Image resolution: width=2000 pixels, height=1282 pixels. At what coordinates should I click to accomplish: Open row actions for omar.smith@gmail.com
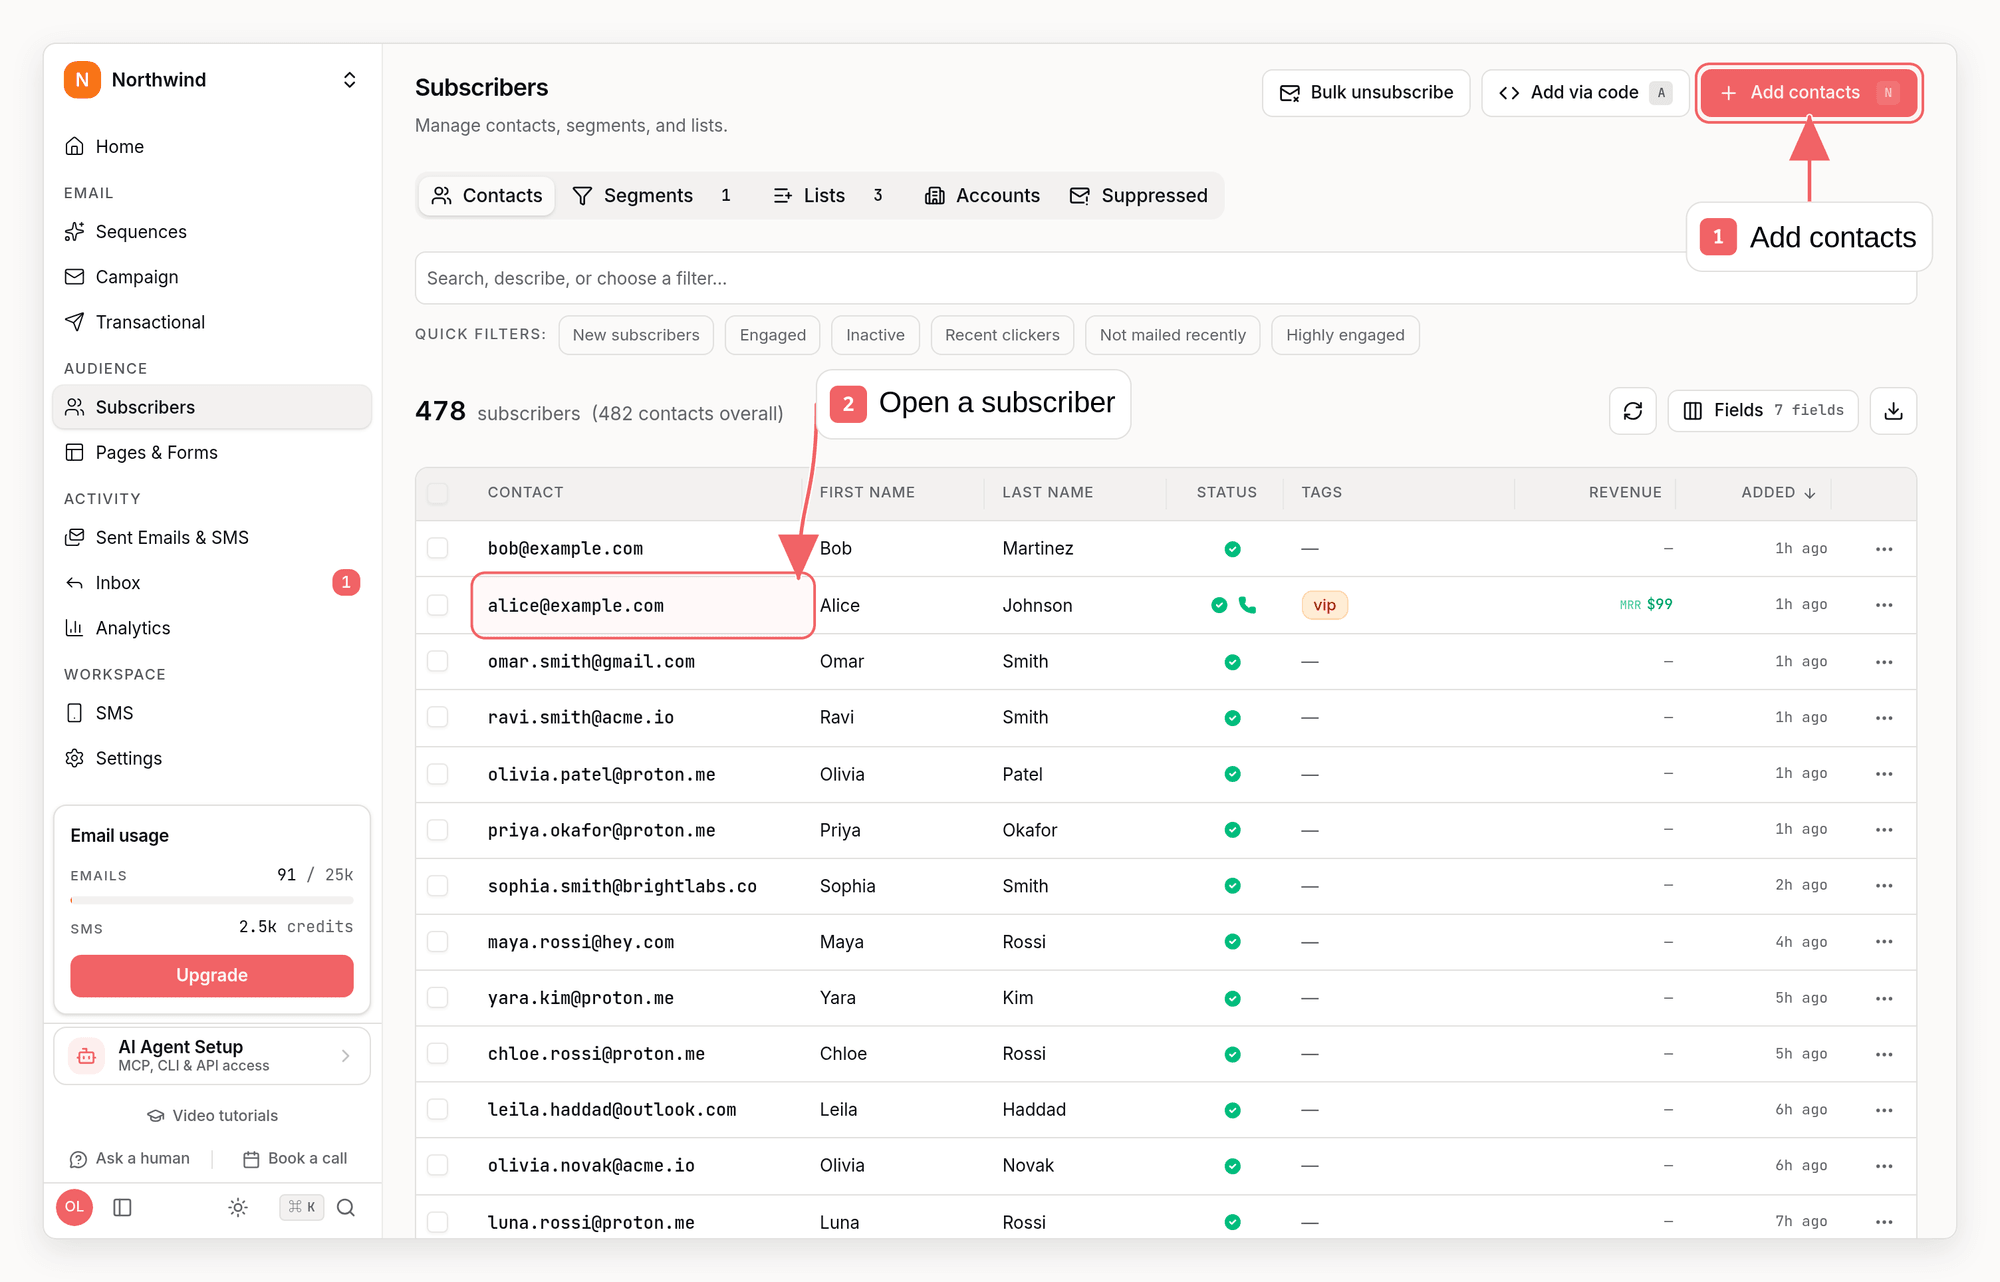[x=1884, y=662]
